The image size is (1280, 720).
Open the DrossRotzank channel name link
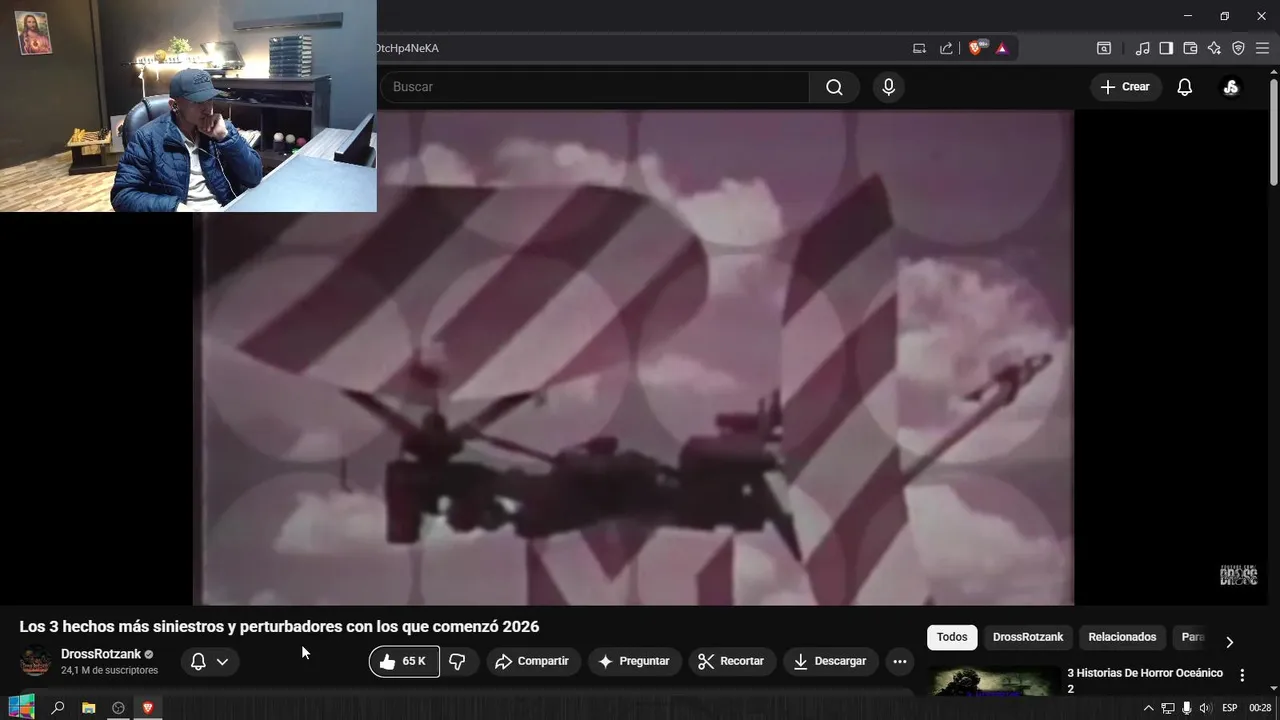coord(101,654)
